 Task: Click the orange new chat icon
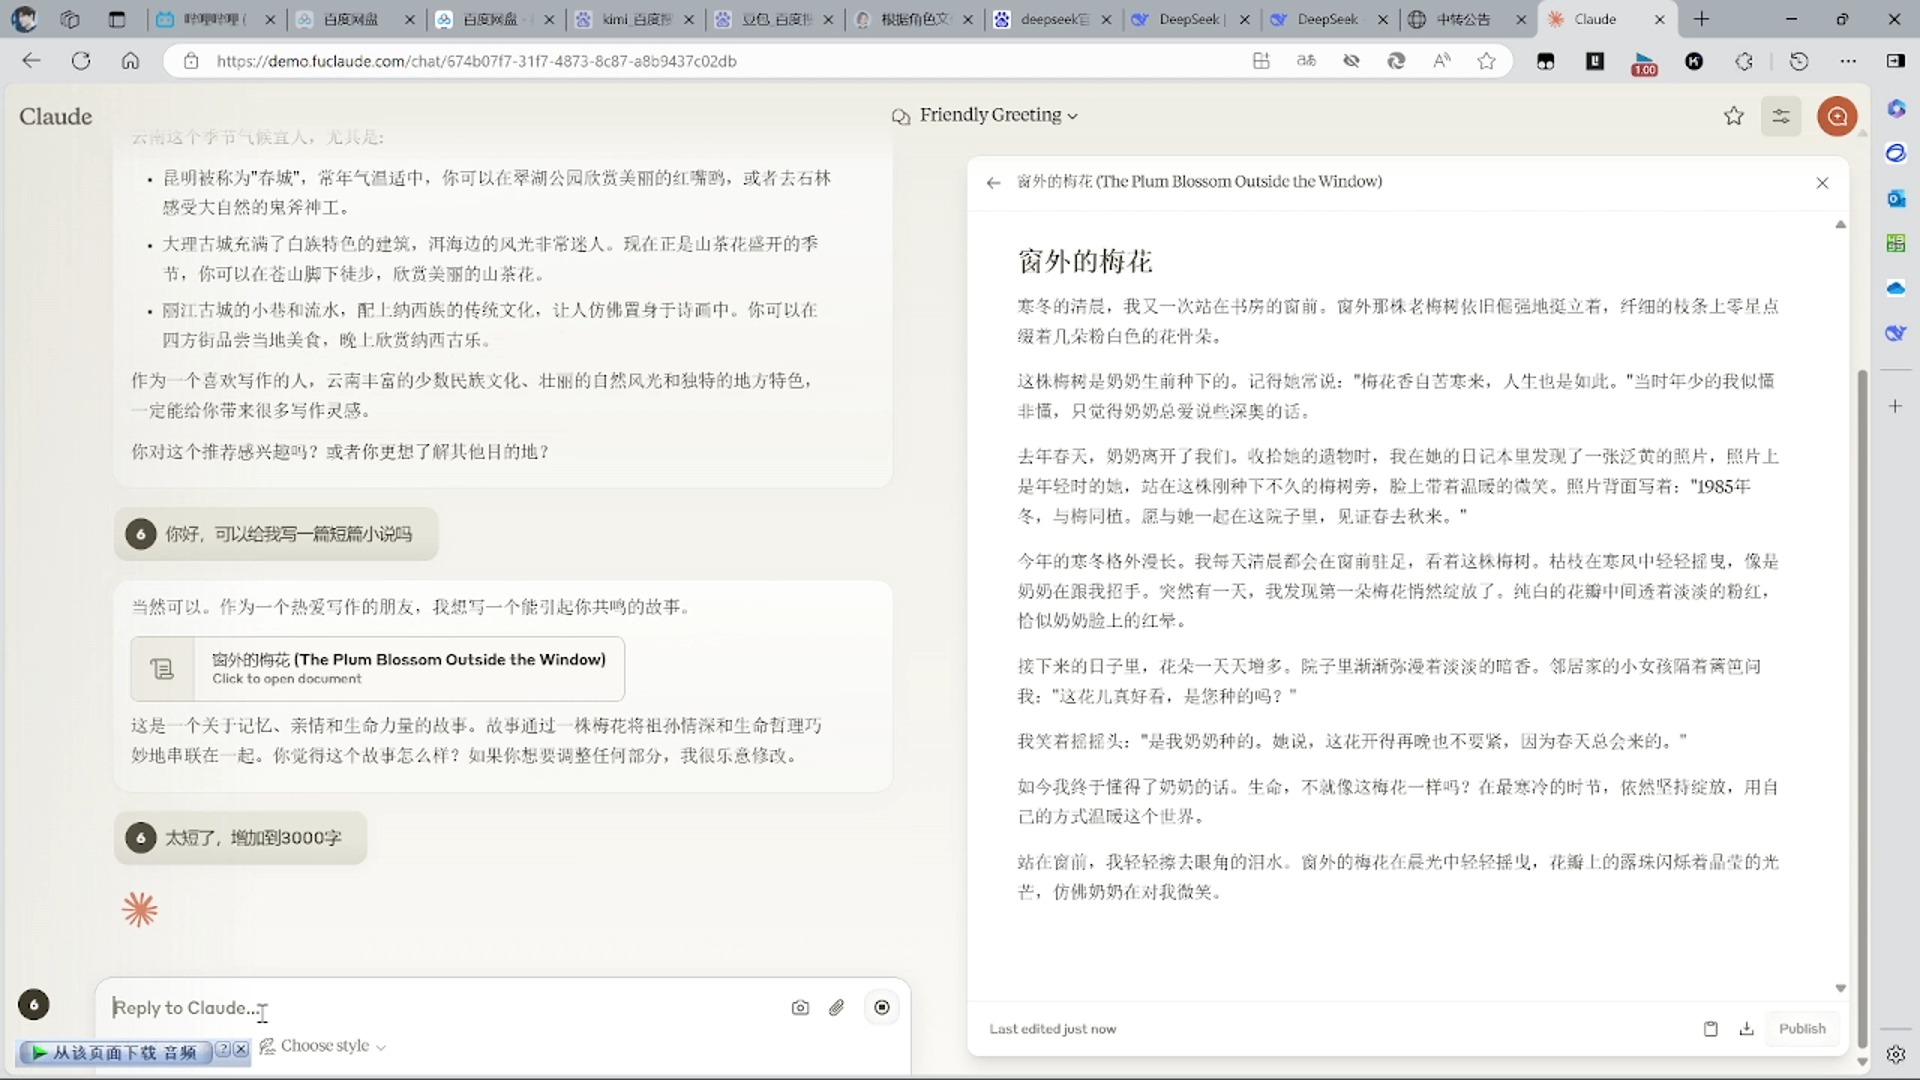(x=1837, y=116)
